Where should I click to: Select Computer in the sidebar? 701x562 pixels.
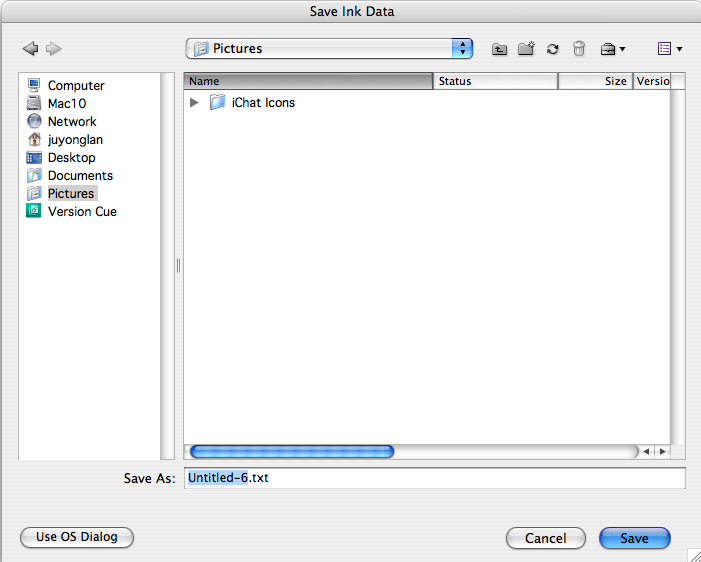tap(75, 86)
